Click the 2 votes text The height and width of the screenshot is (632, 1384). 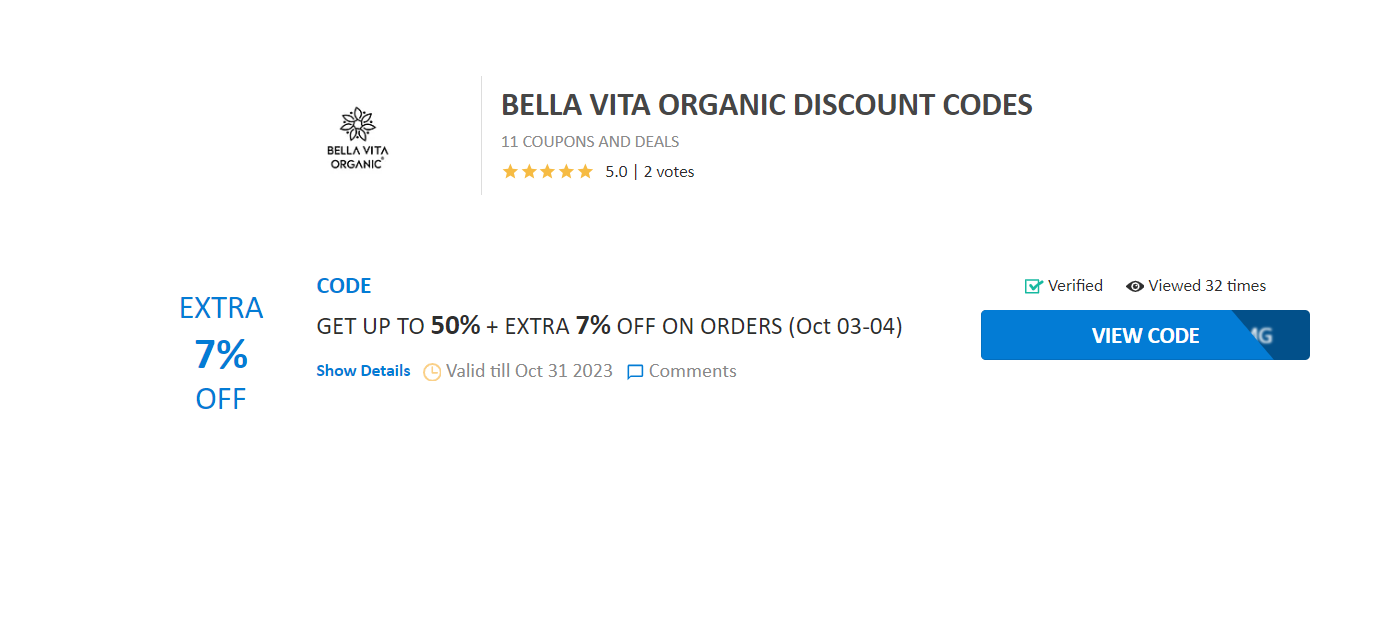click(669, 172)
